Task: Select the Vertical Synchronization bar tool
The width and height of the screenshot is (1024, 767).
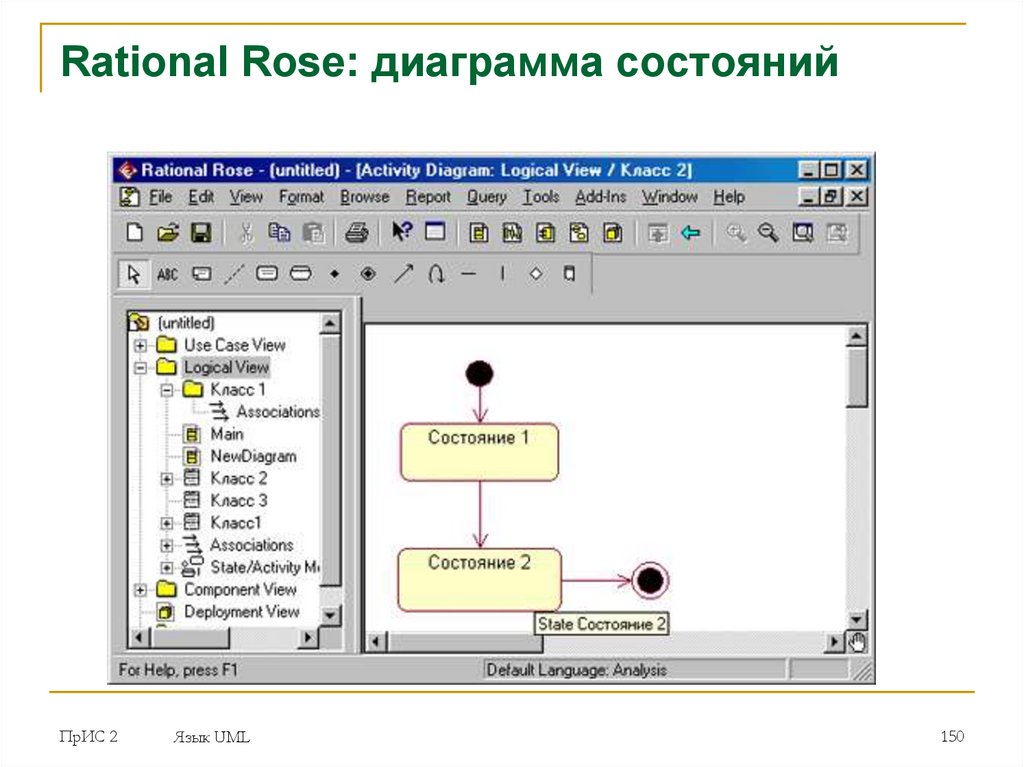Action: coord(502,274)
